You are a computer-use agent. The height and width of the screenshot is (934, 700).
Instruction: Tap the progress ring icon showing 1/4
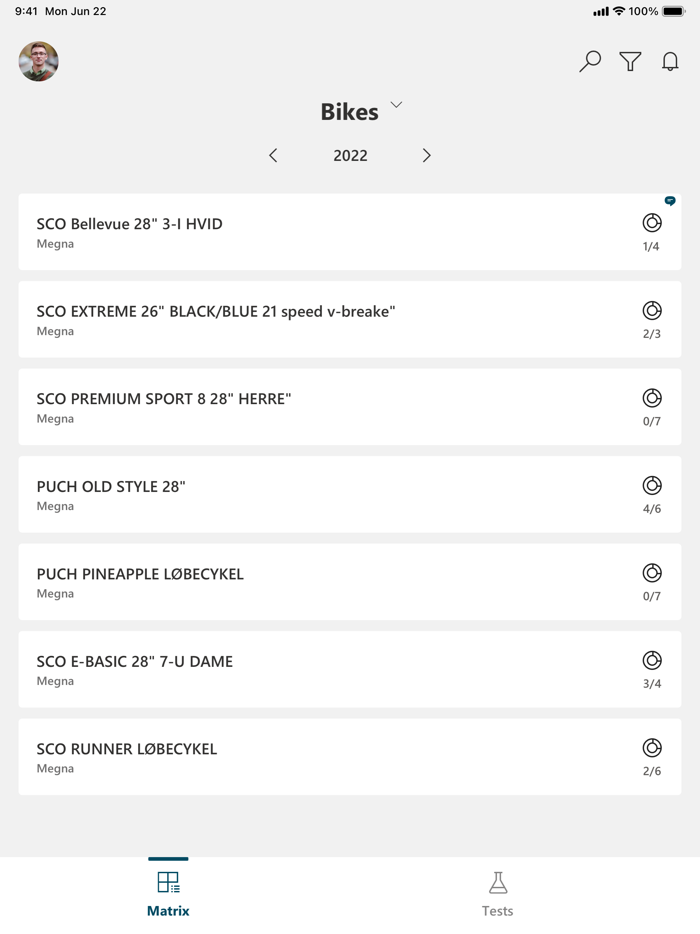(x=652, y=223)
